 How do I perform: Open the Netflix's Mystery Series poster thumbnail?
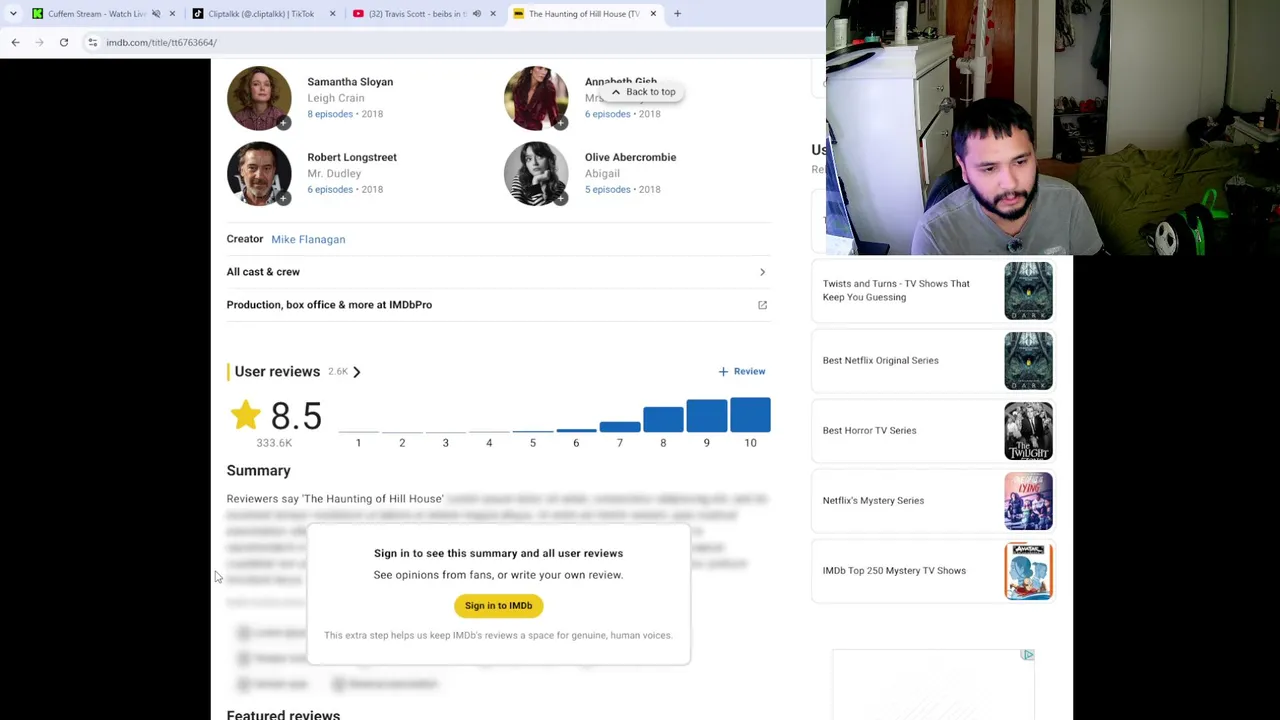[x=1028, y=500]
